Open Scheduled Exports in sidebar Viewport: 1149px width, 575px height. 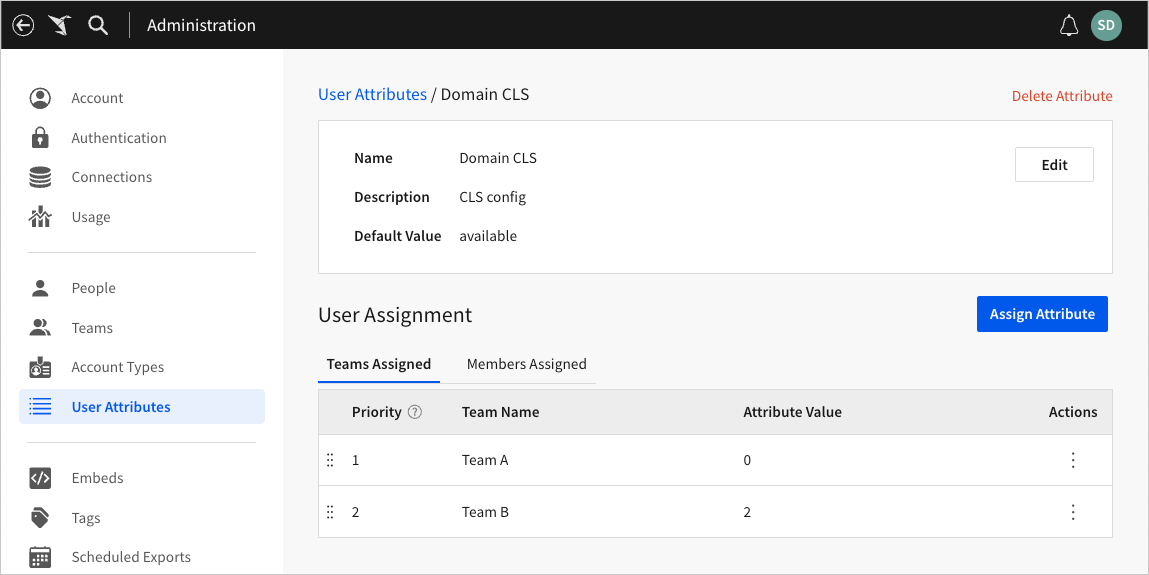click(131, 557)
